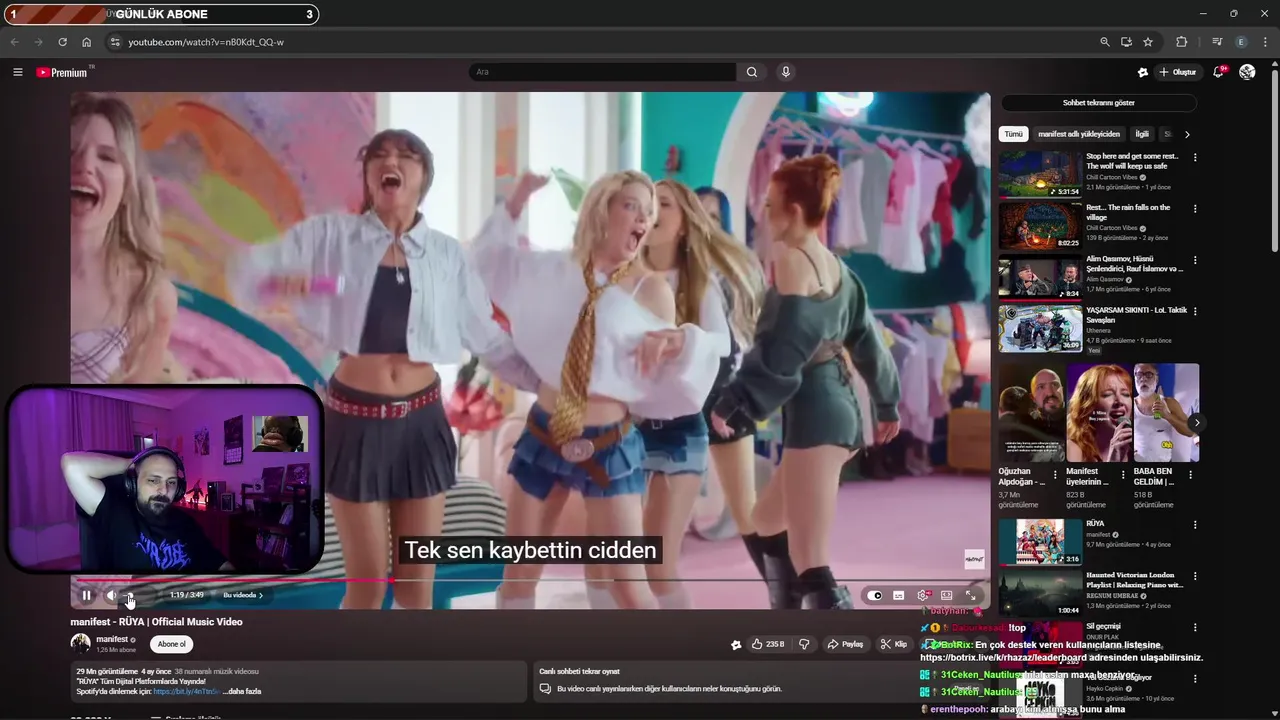Open the sparkle icon beside Oluştur
This screenshot has height=720, width=1280.
[x=1143, y=72]
